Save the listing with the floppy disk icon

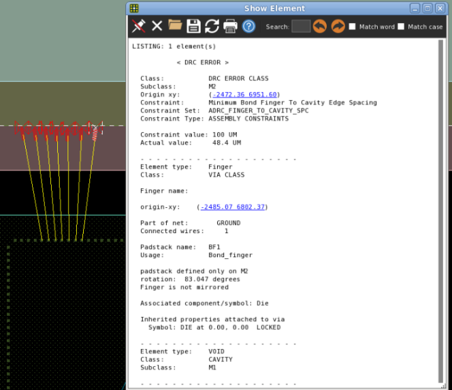click(194, 26)
